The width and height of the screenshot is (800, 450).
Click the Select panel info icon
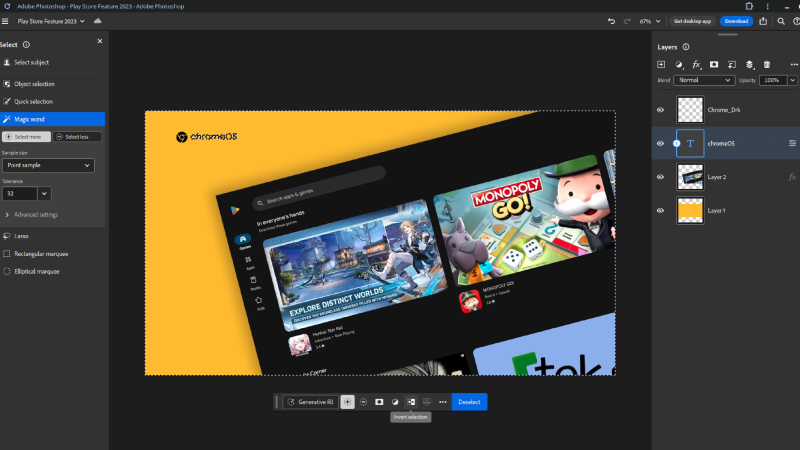click(27, 45)
